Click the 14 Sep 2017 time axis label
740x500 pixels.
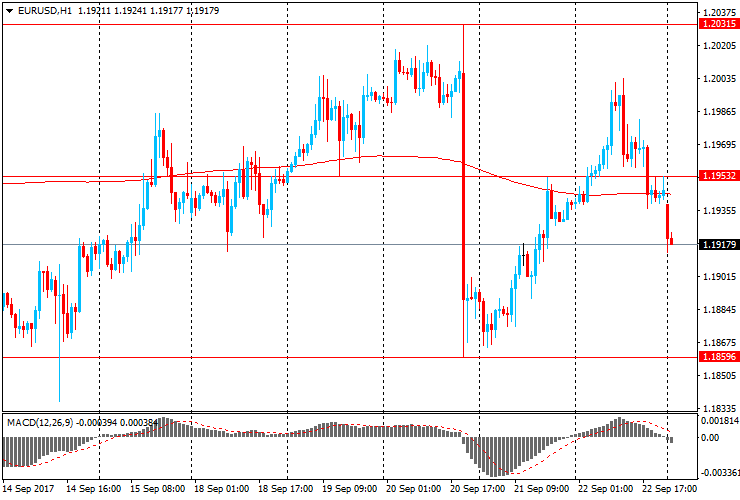click(28, 489)
